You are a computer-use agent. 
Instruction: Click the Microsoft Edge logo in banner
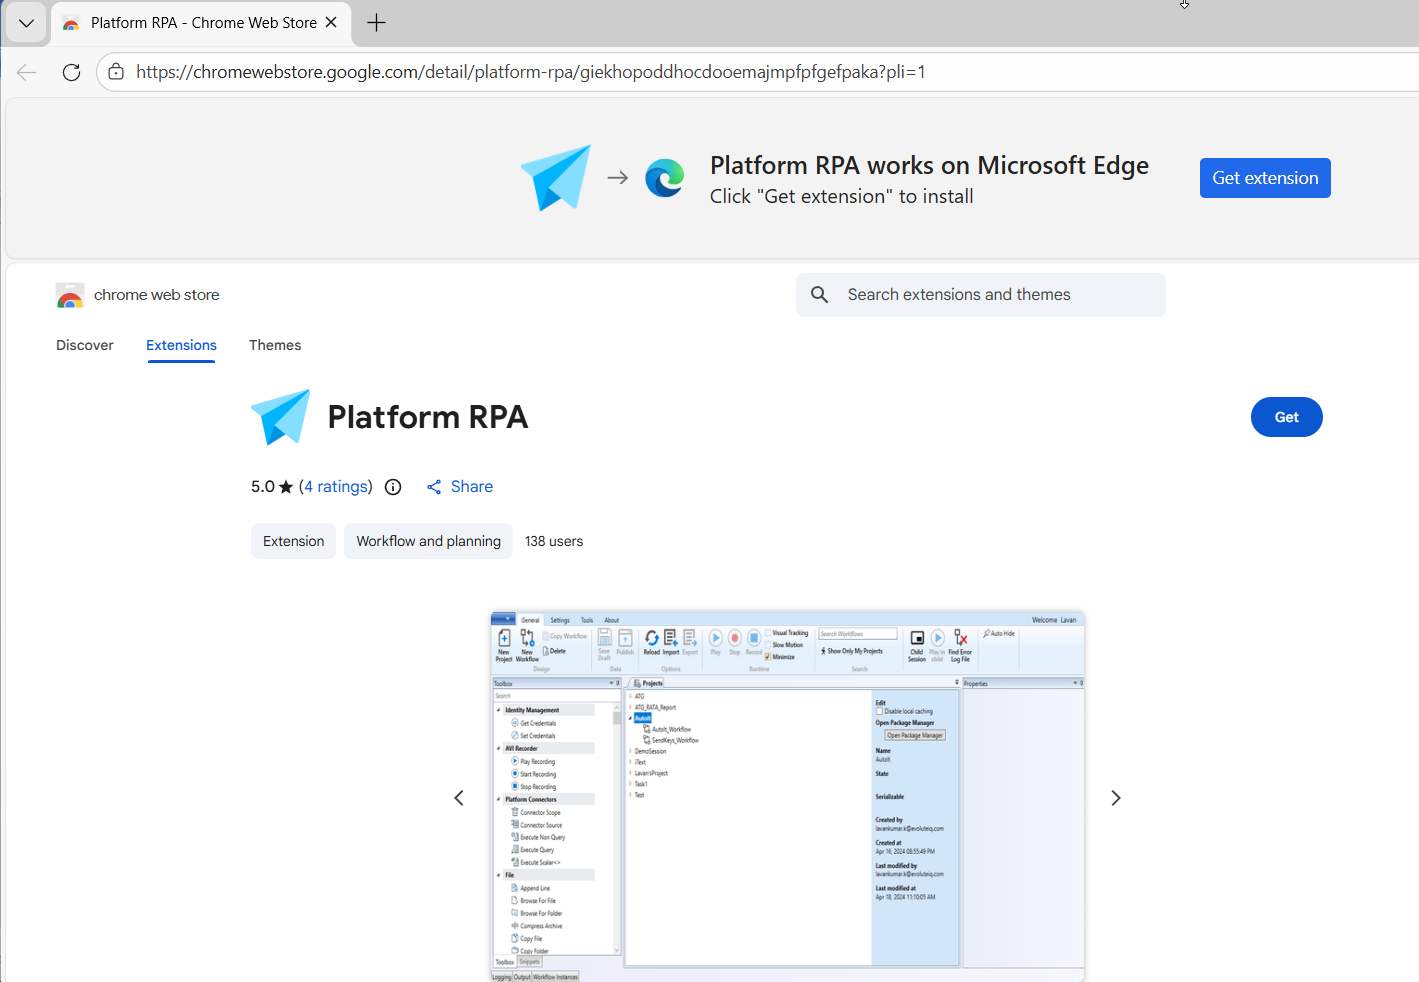tap(664, 178)
